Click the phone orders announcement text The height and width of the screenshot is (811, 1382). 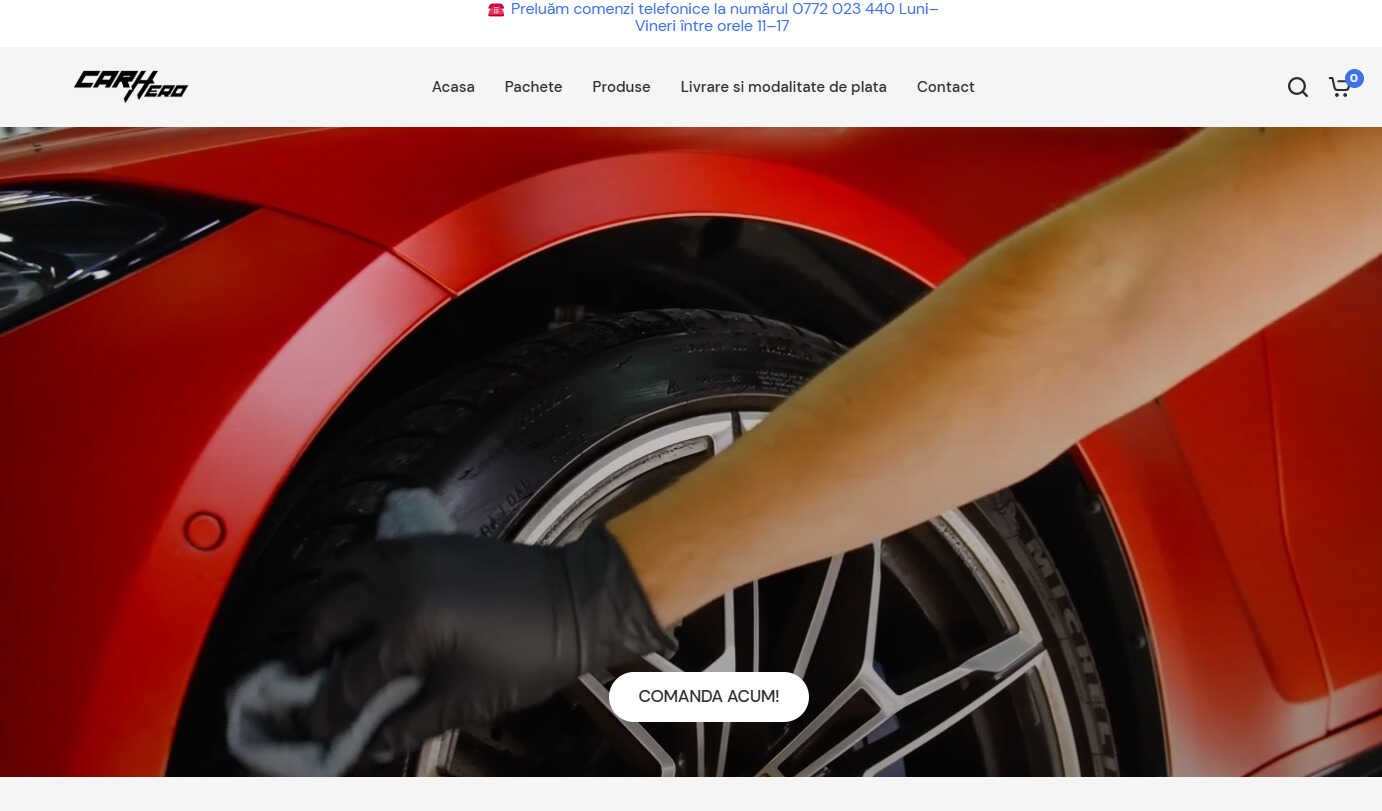click(713, 17)
